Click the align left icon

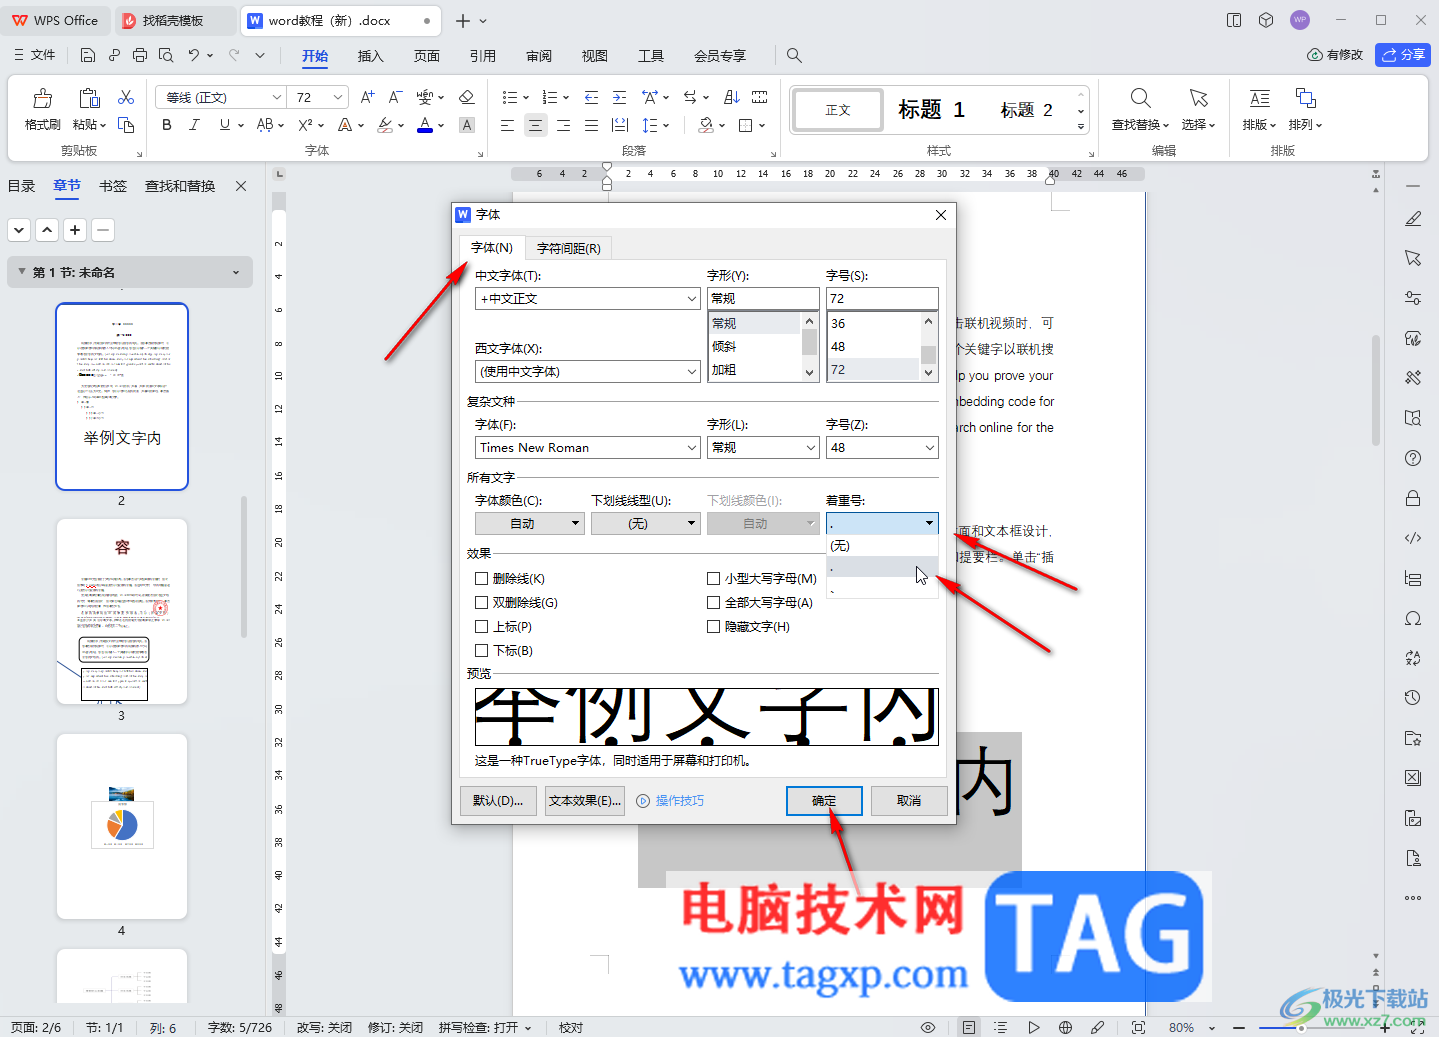(x=508, y=125)
